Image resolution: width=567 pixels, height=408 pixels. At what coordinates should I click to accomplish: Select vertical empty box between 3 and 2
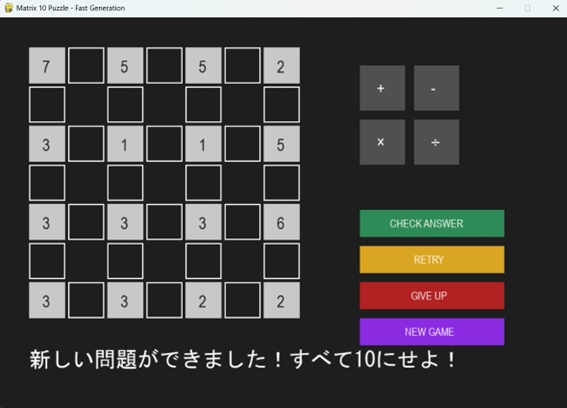[203, 261]
